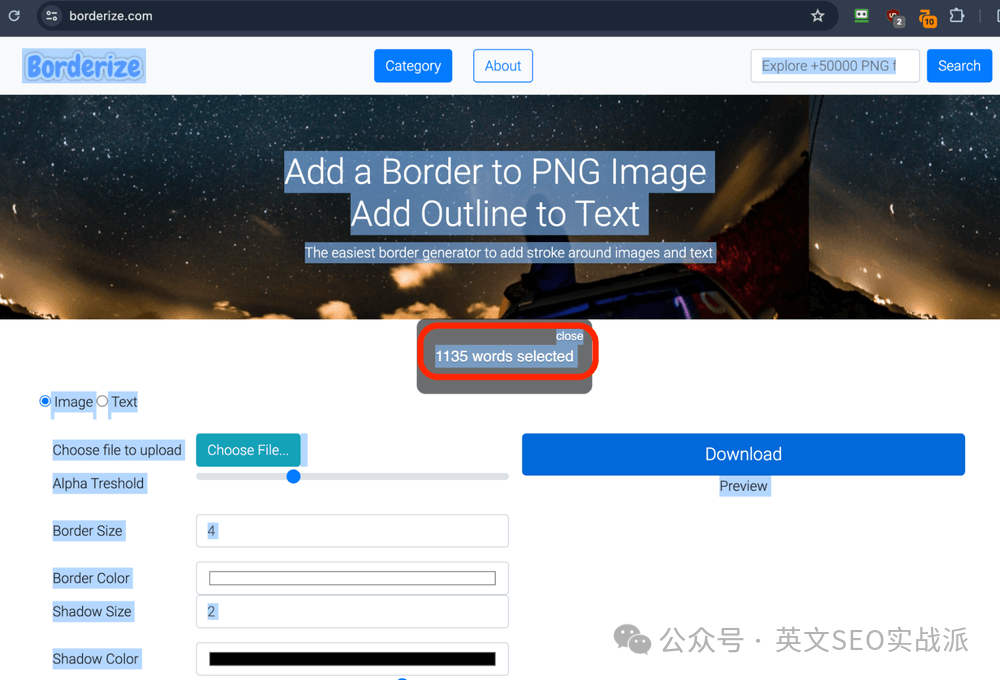Click the 'Border Size' label
The height and width of the screenshot is (680, 1000).
pyautogui.click(x=87, y=531)
